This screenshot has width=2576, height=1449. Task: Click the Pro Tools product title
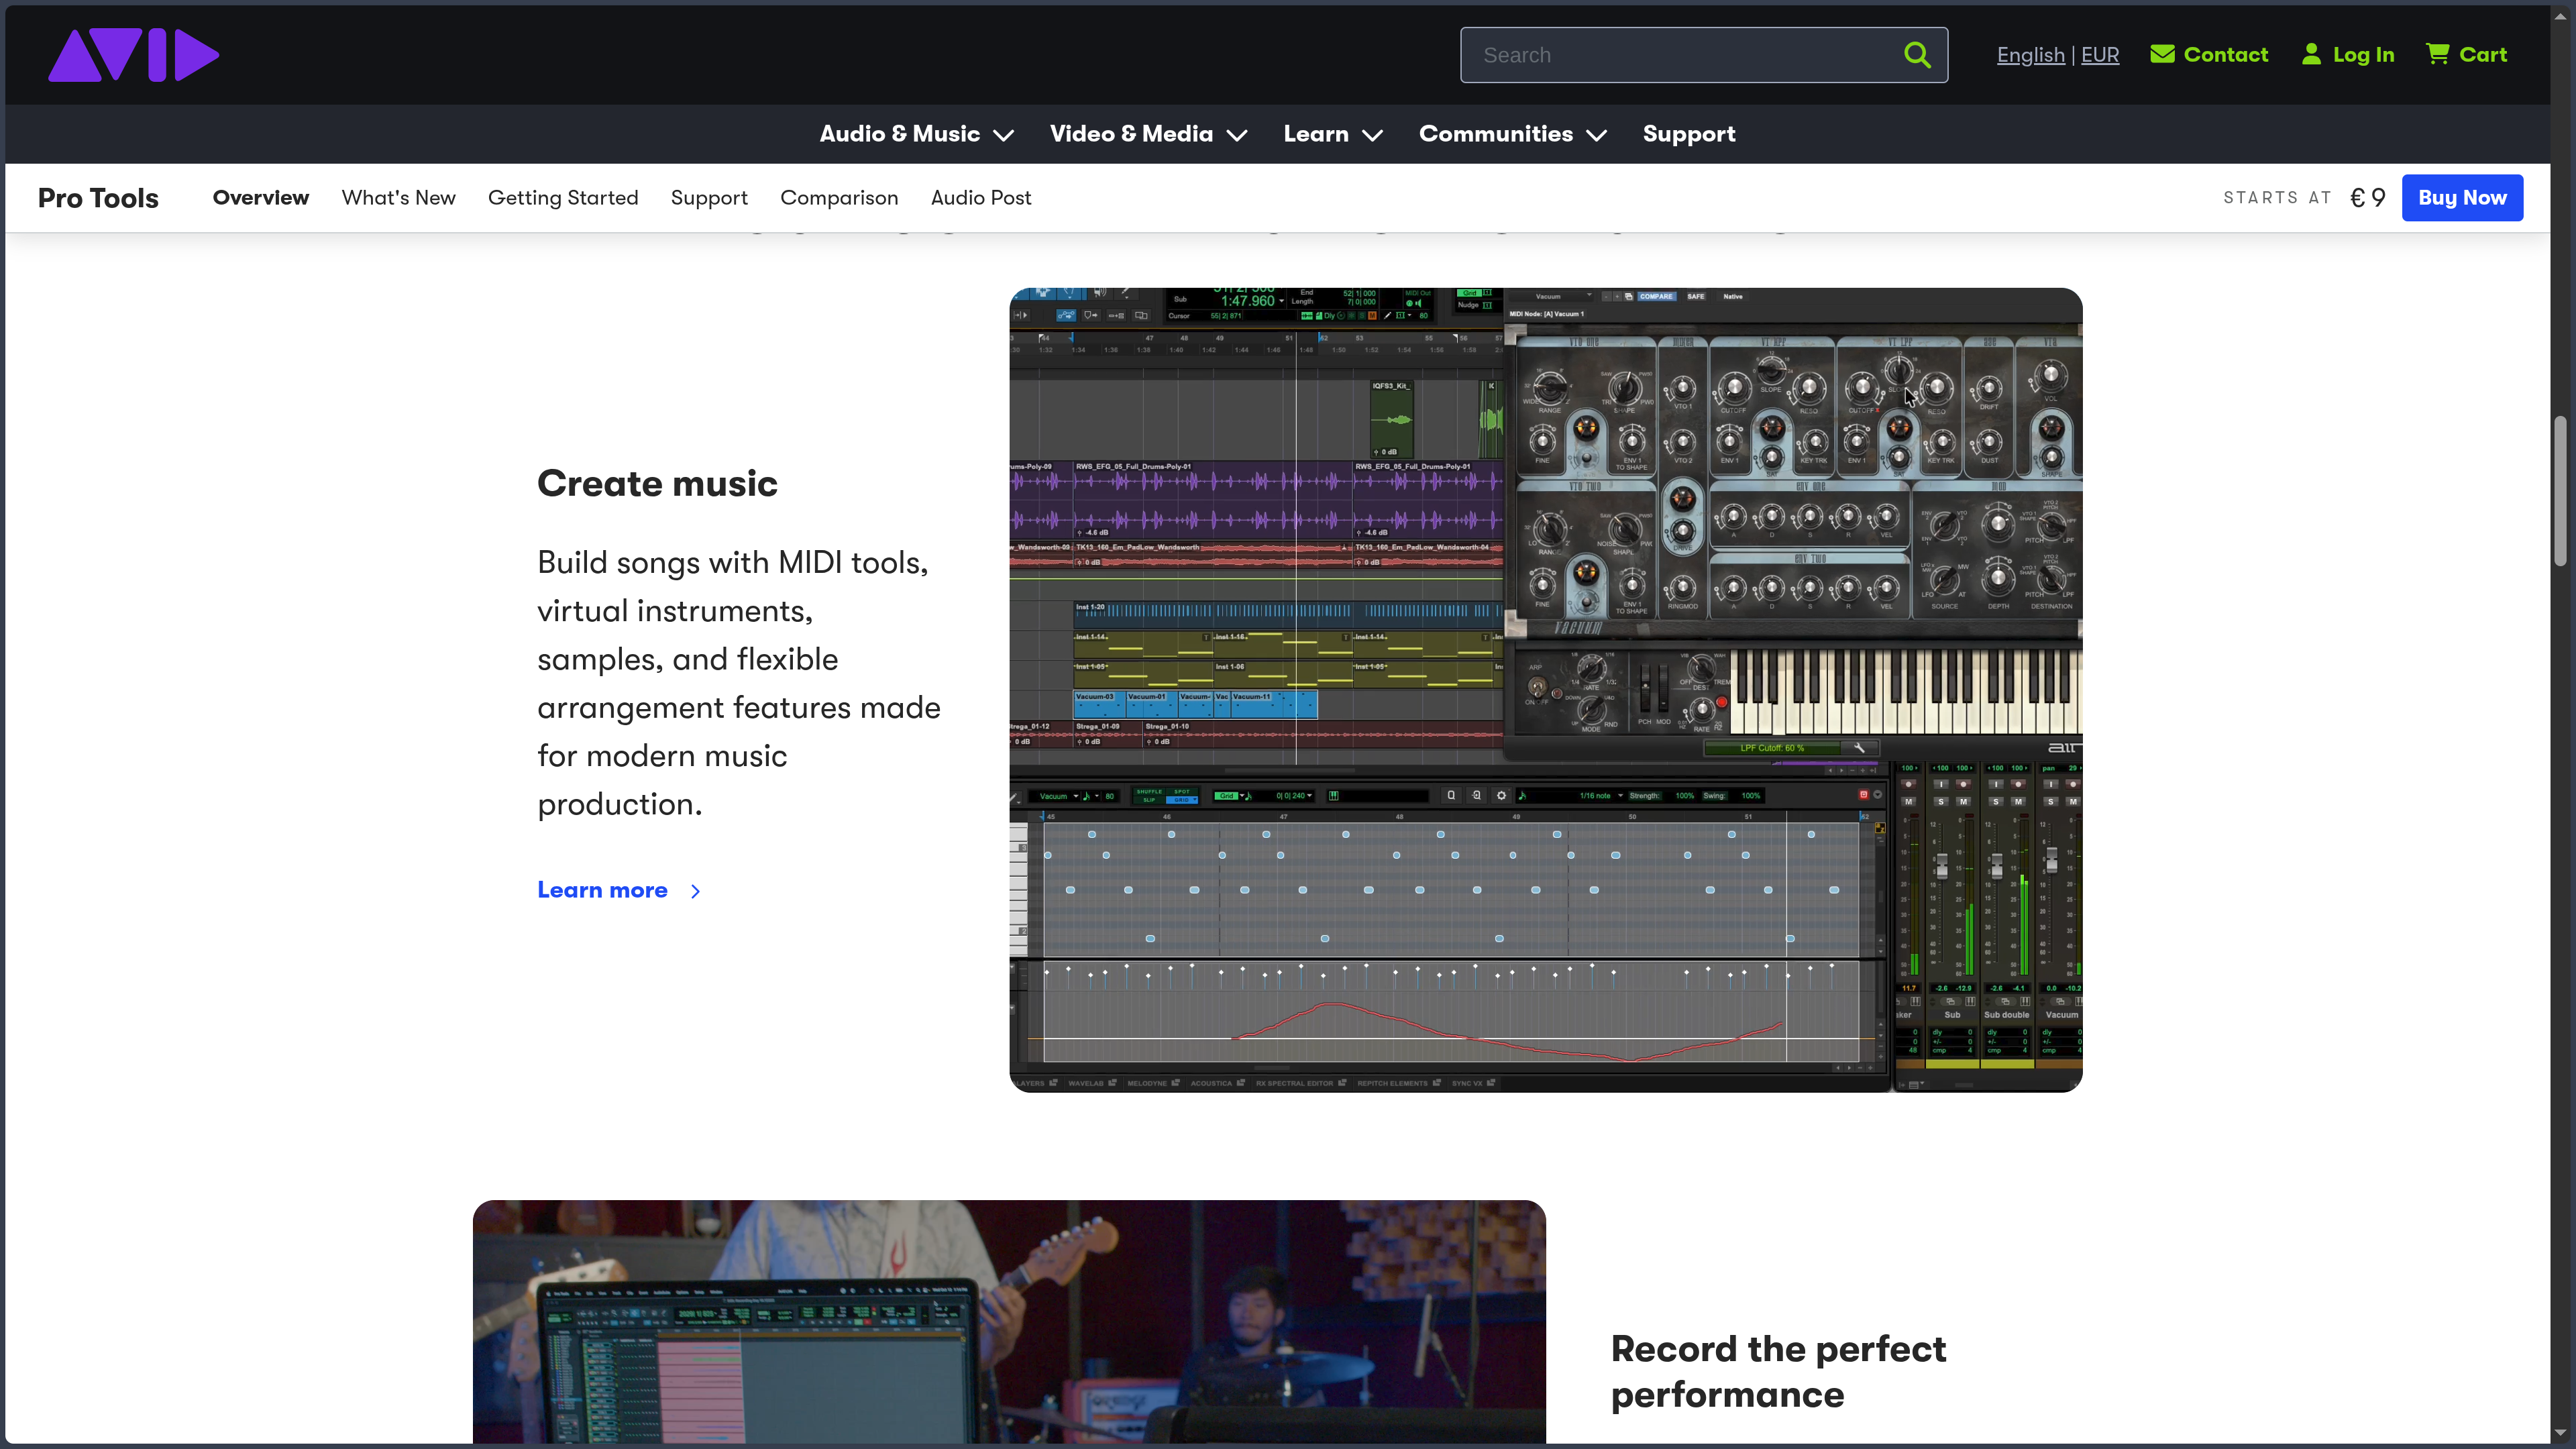tap(98, 198)
